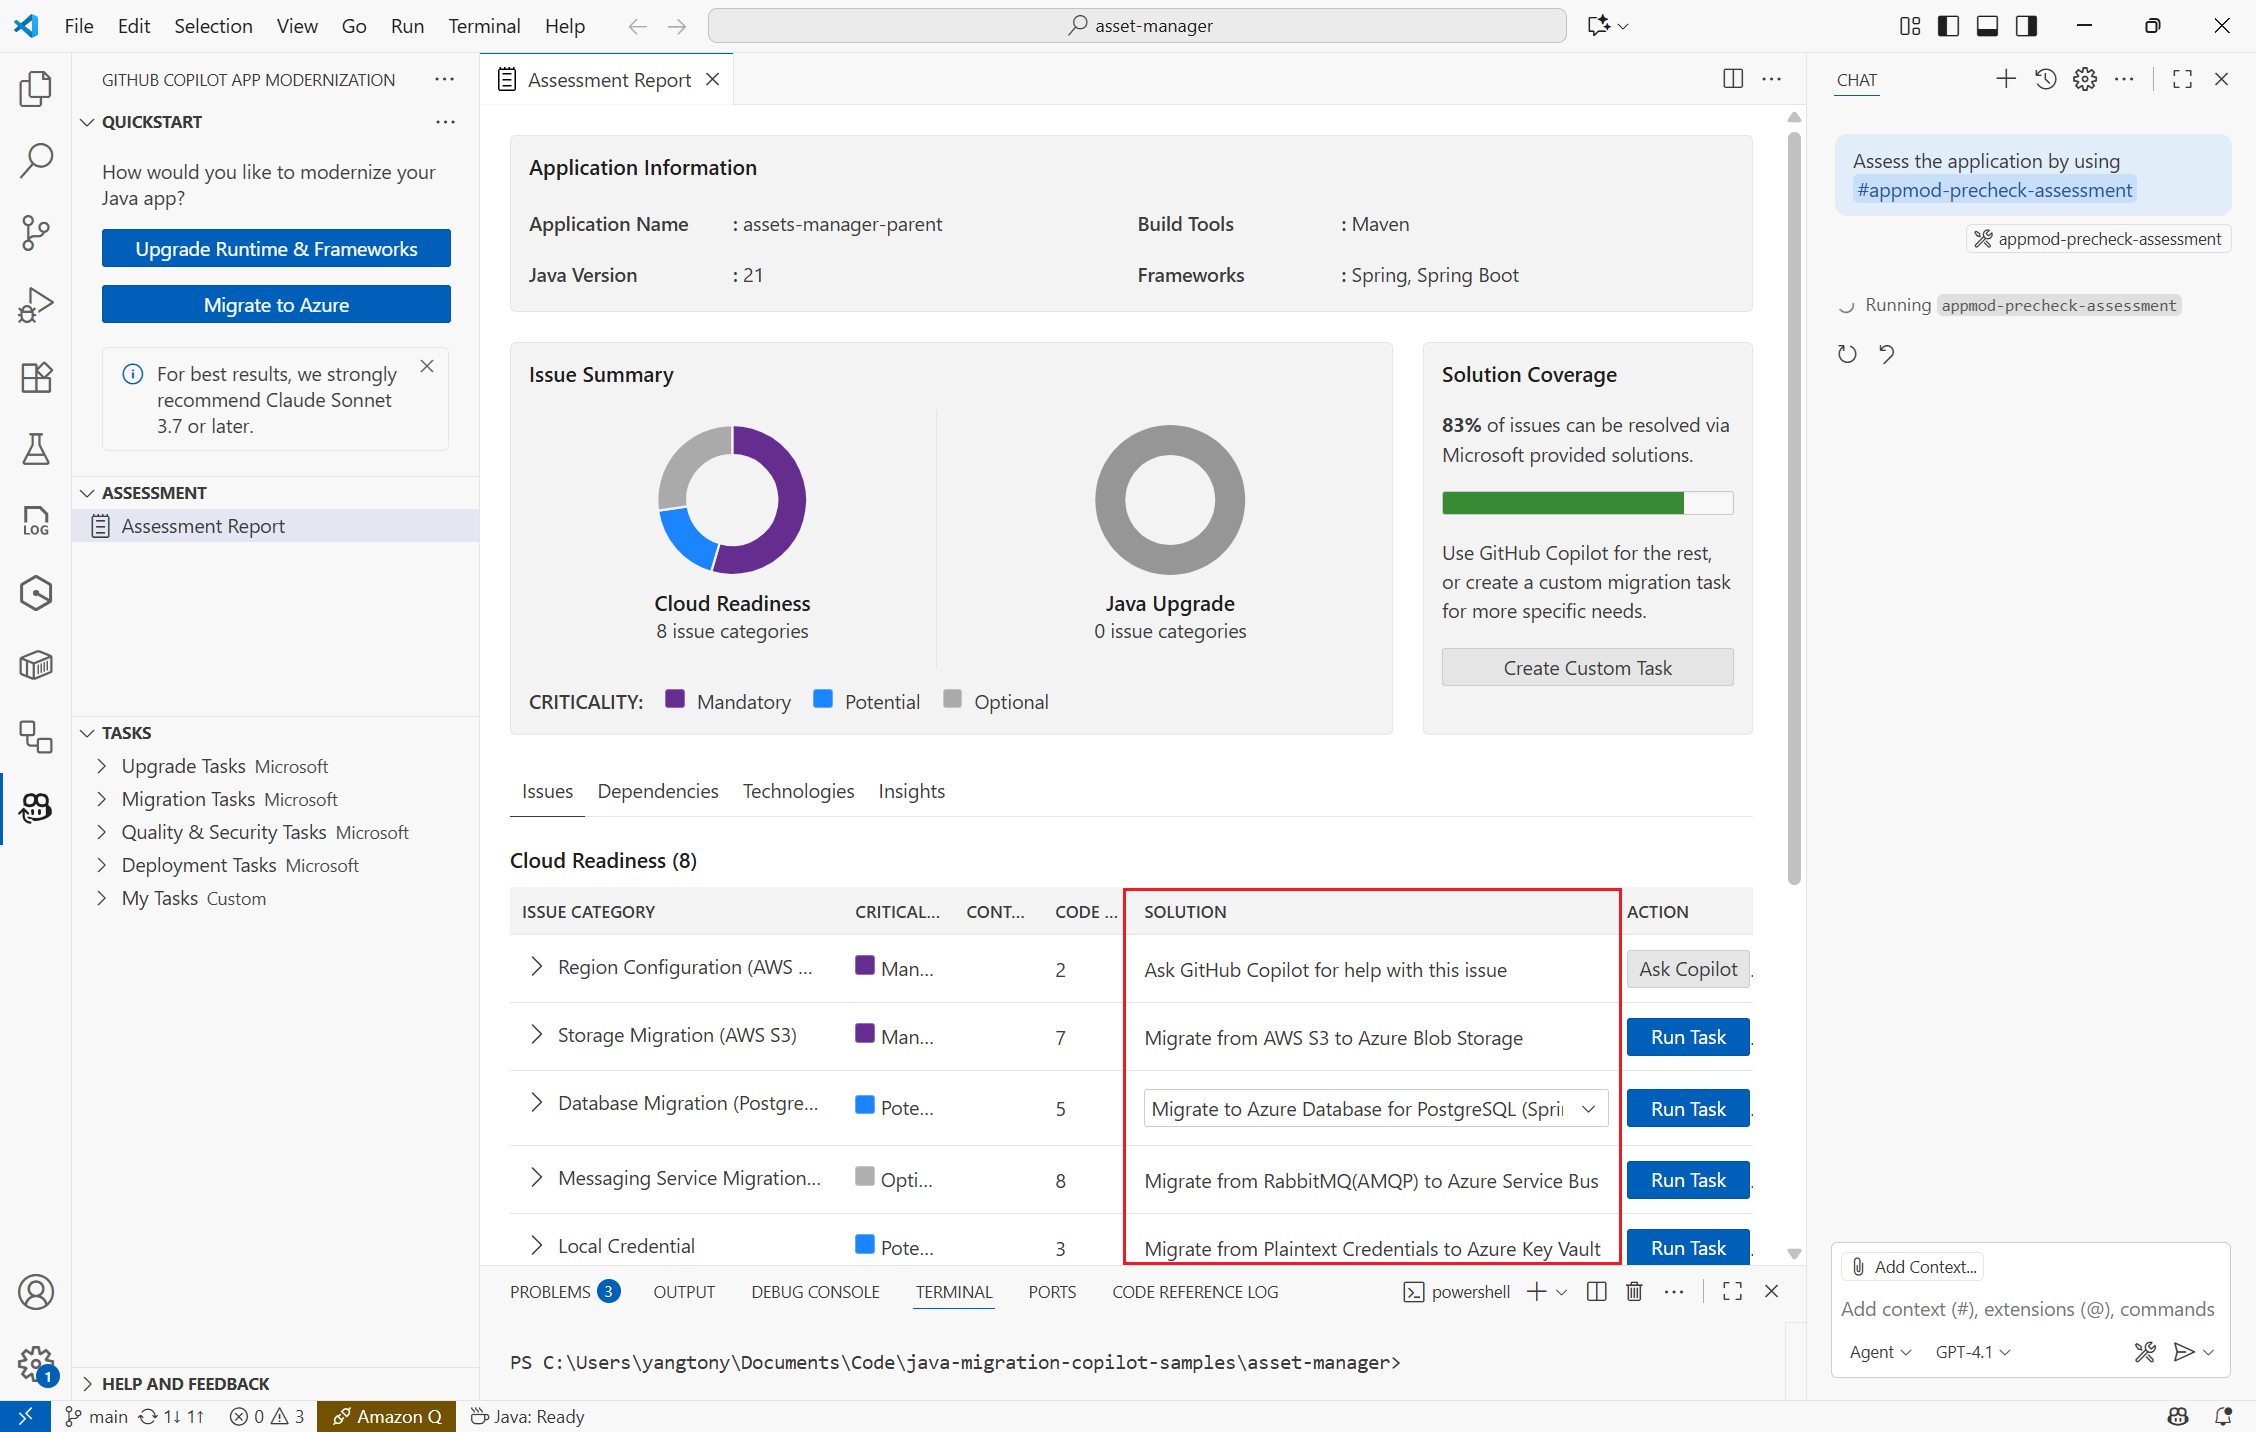Image resolution: width=2256 pixels, height=1432 pixels.
Task: Toggle the secondary side bar layout icon
Action: [x=2026, y=26]
